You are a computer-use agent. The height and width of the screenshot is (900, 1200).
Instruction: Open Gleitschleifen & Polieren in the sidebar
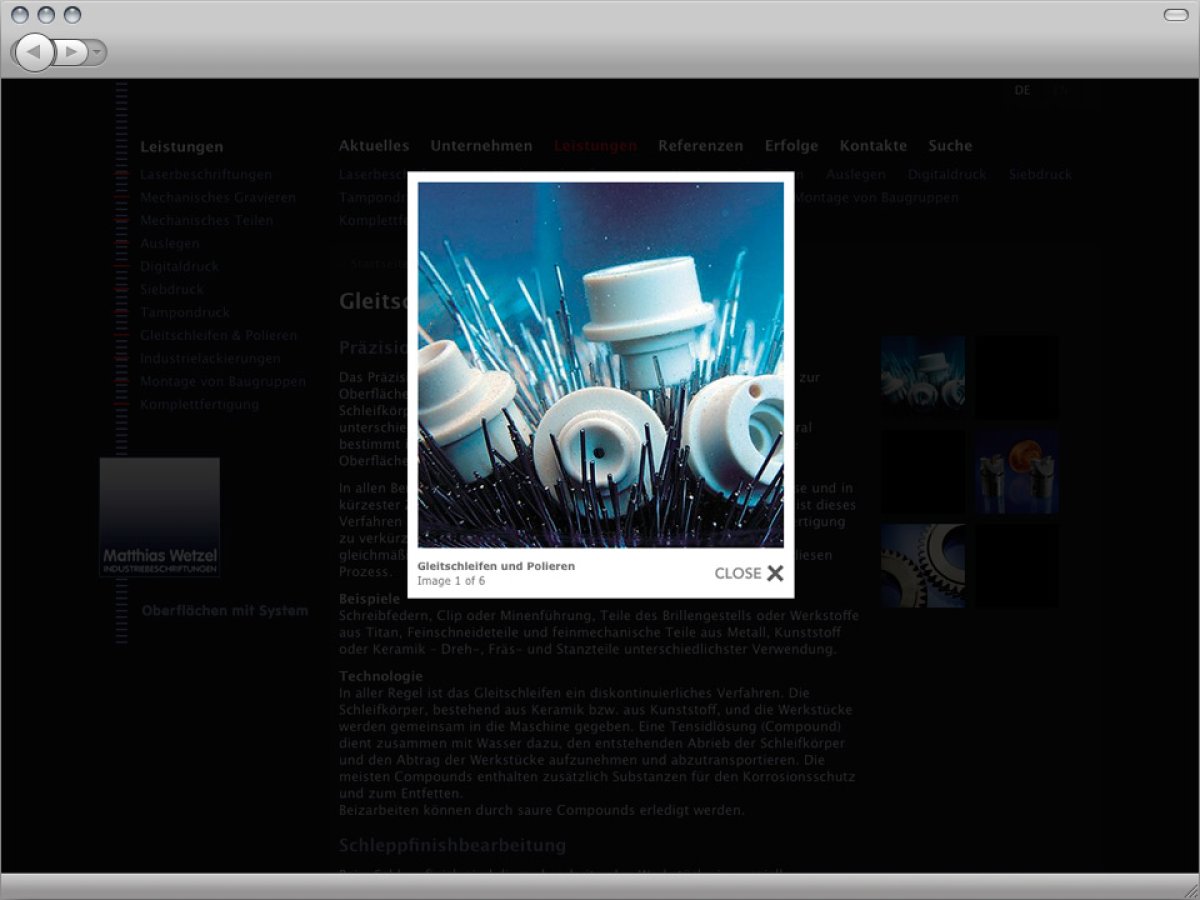pyautogui.click(x=218, y=335)
